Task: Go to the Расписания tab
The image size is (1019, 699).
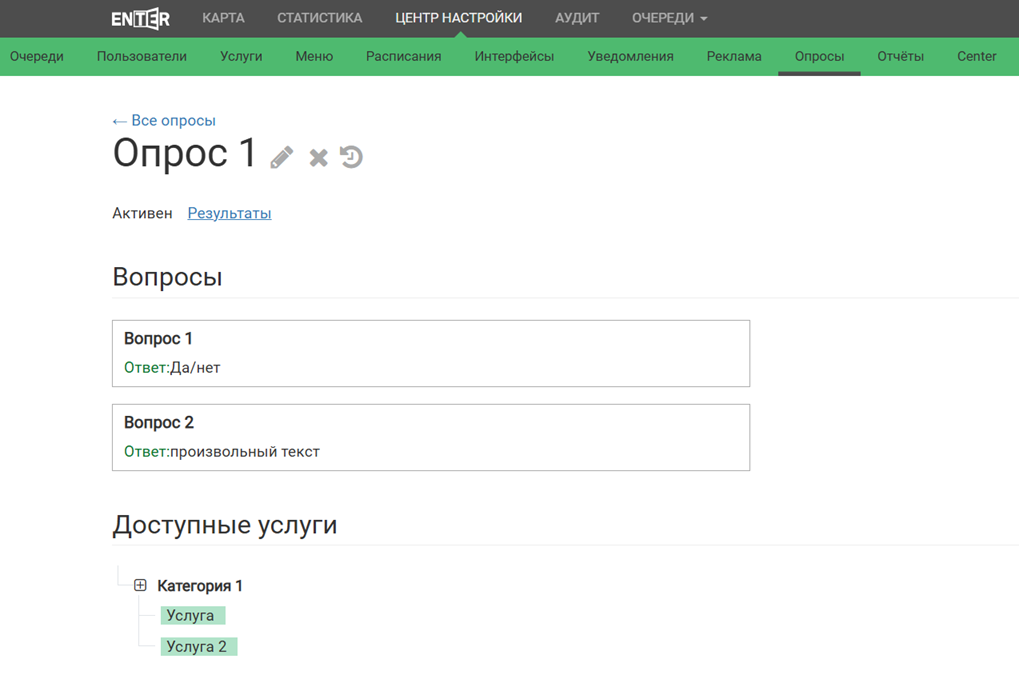Action: point(403,56)
